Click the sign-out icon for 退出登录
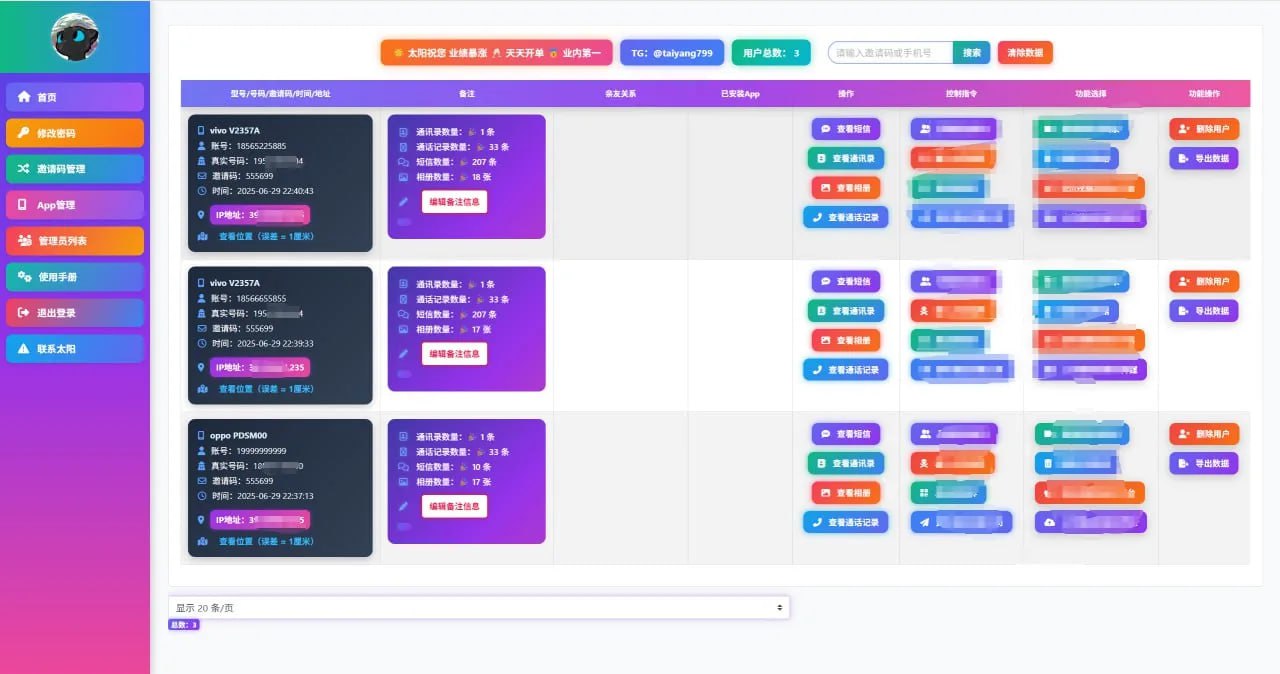 [x=24, y=313]
